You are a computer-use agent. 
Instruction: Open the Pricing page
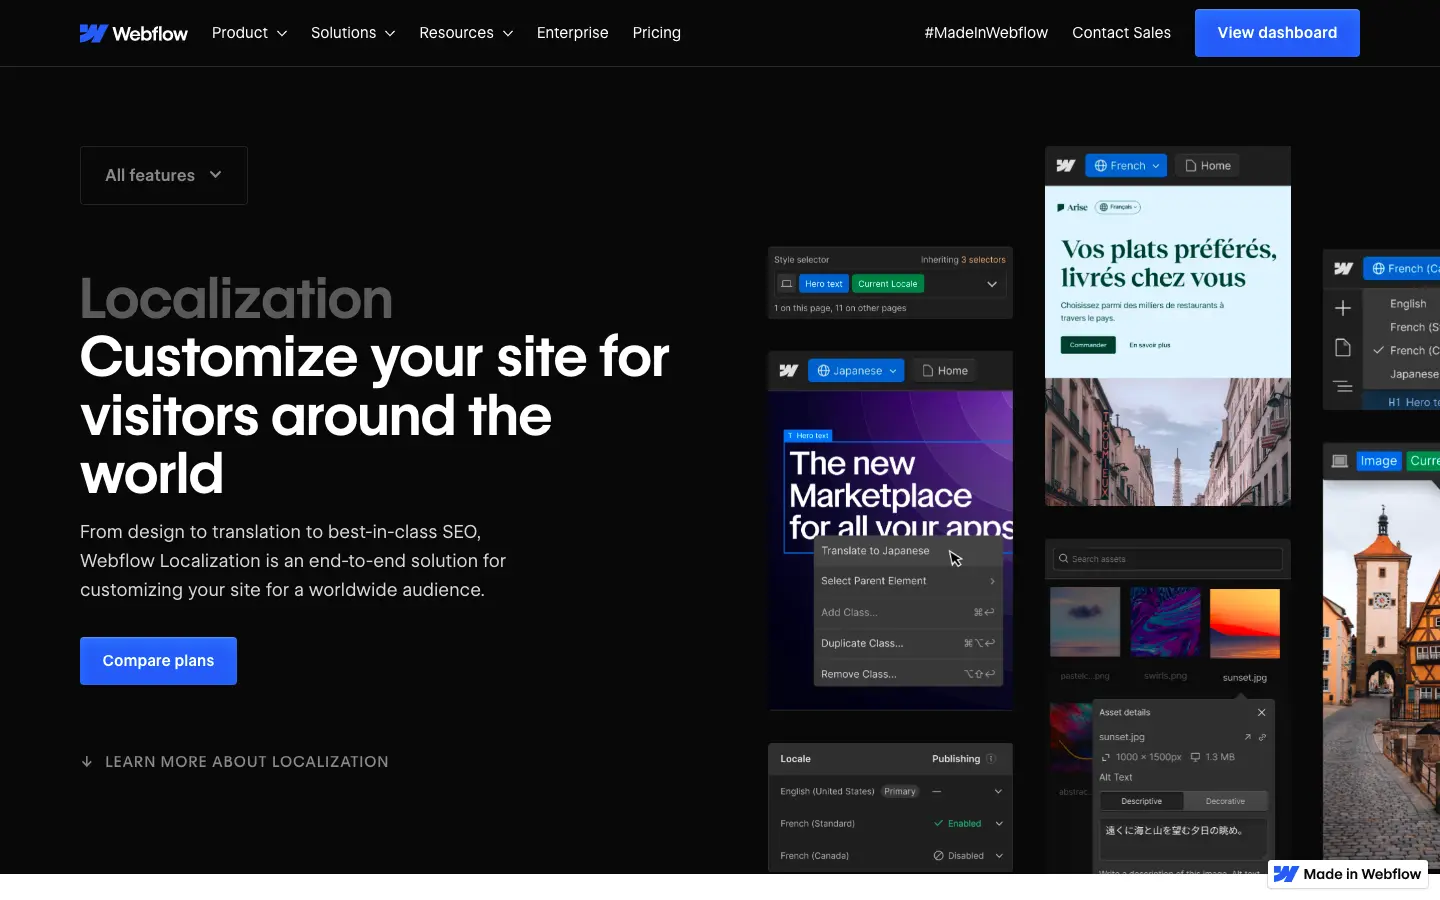click(x=657, y=33)
